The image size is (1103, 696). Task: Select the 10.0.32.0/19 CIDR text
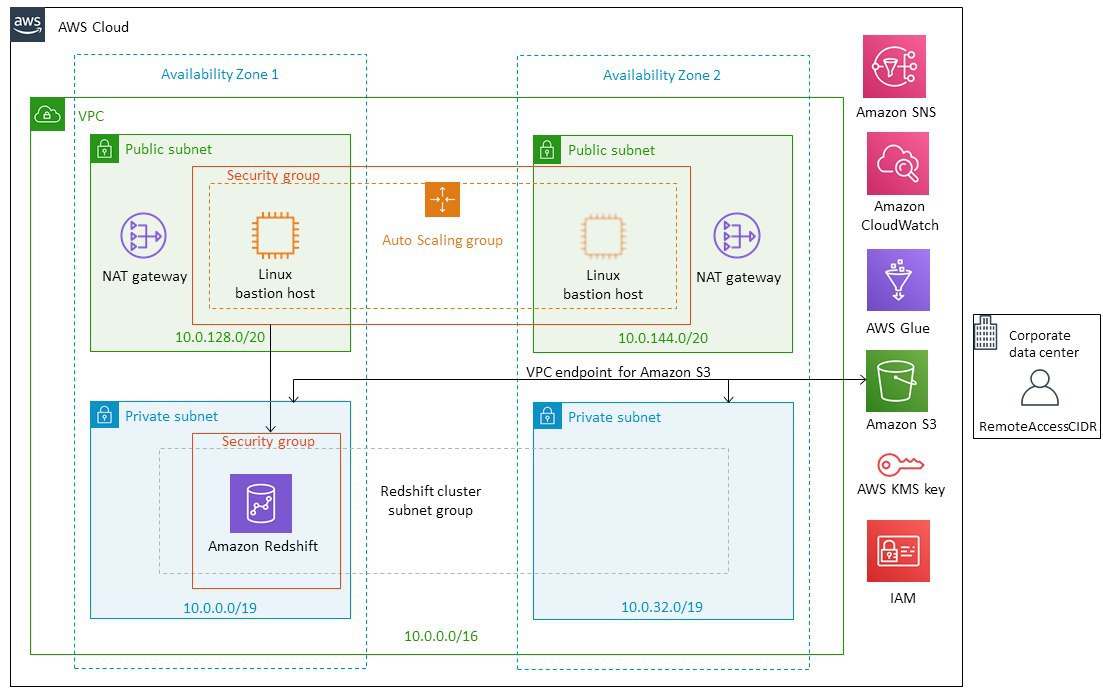(662, 607)
